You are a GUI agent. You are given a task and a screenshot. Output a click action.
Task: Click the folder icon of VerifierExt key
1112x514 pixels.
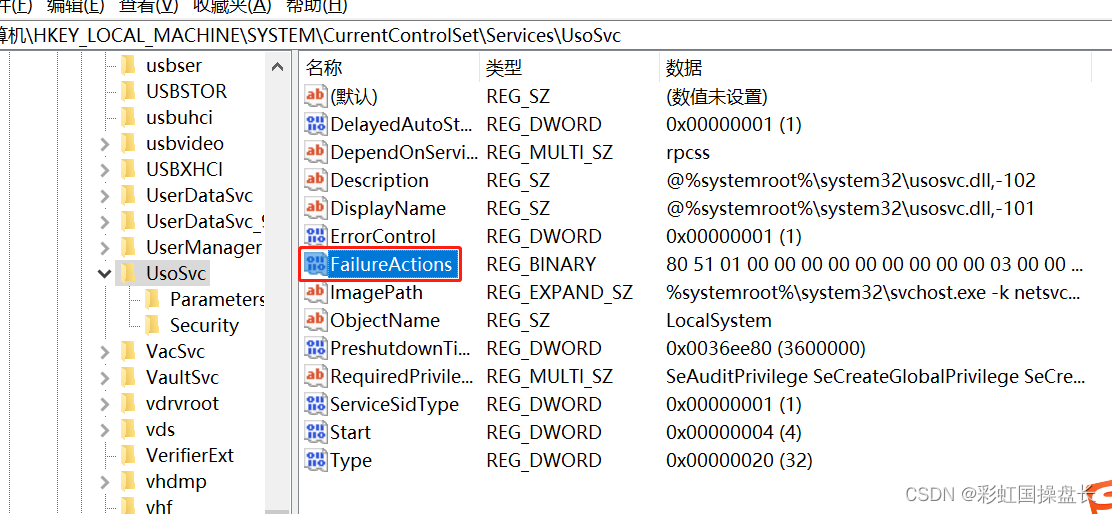click(128, 455)
